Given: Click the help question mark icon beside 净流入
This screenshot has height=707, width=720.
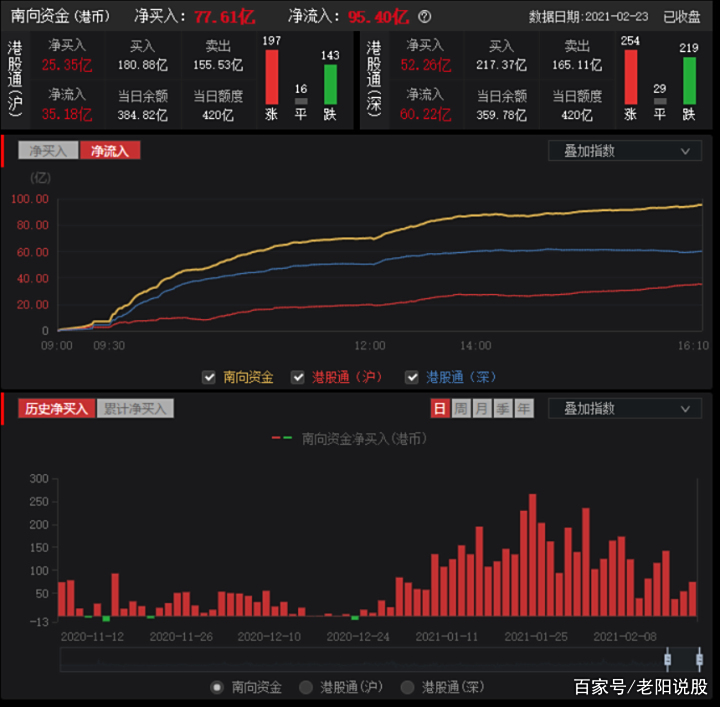Looking at the screenshot, I should (x=425, y=17).
